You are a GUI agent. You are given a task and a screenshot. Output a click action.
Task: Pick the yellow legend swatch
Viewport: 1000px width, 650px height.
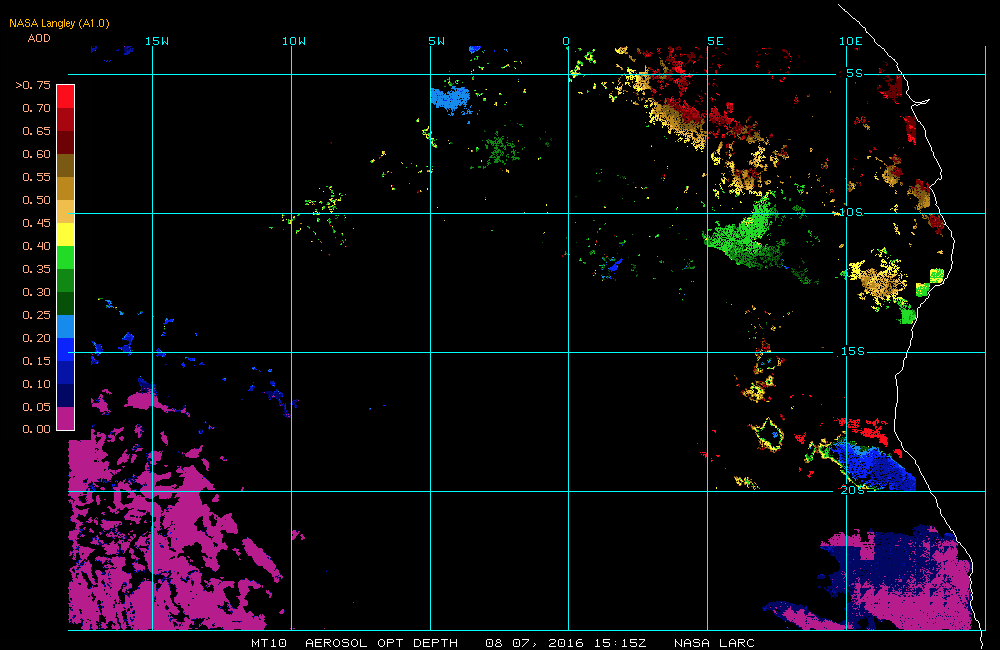coord(66,234)
